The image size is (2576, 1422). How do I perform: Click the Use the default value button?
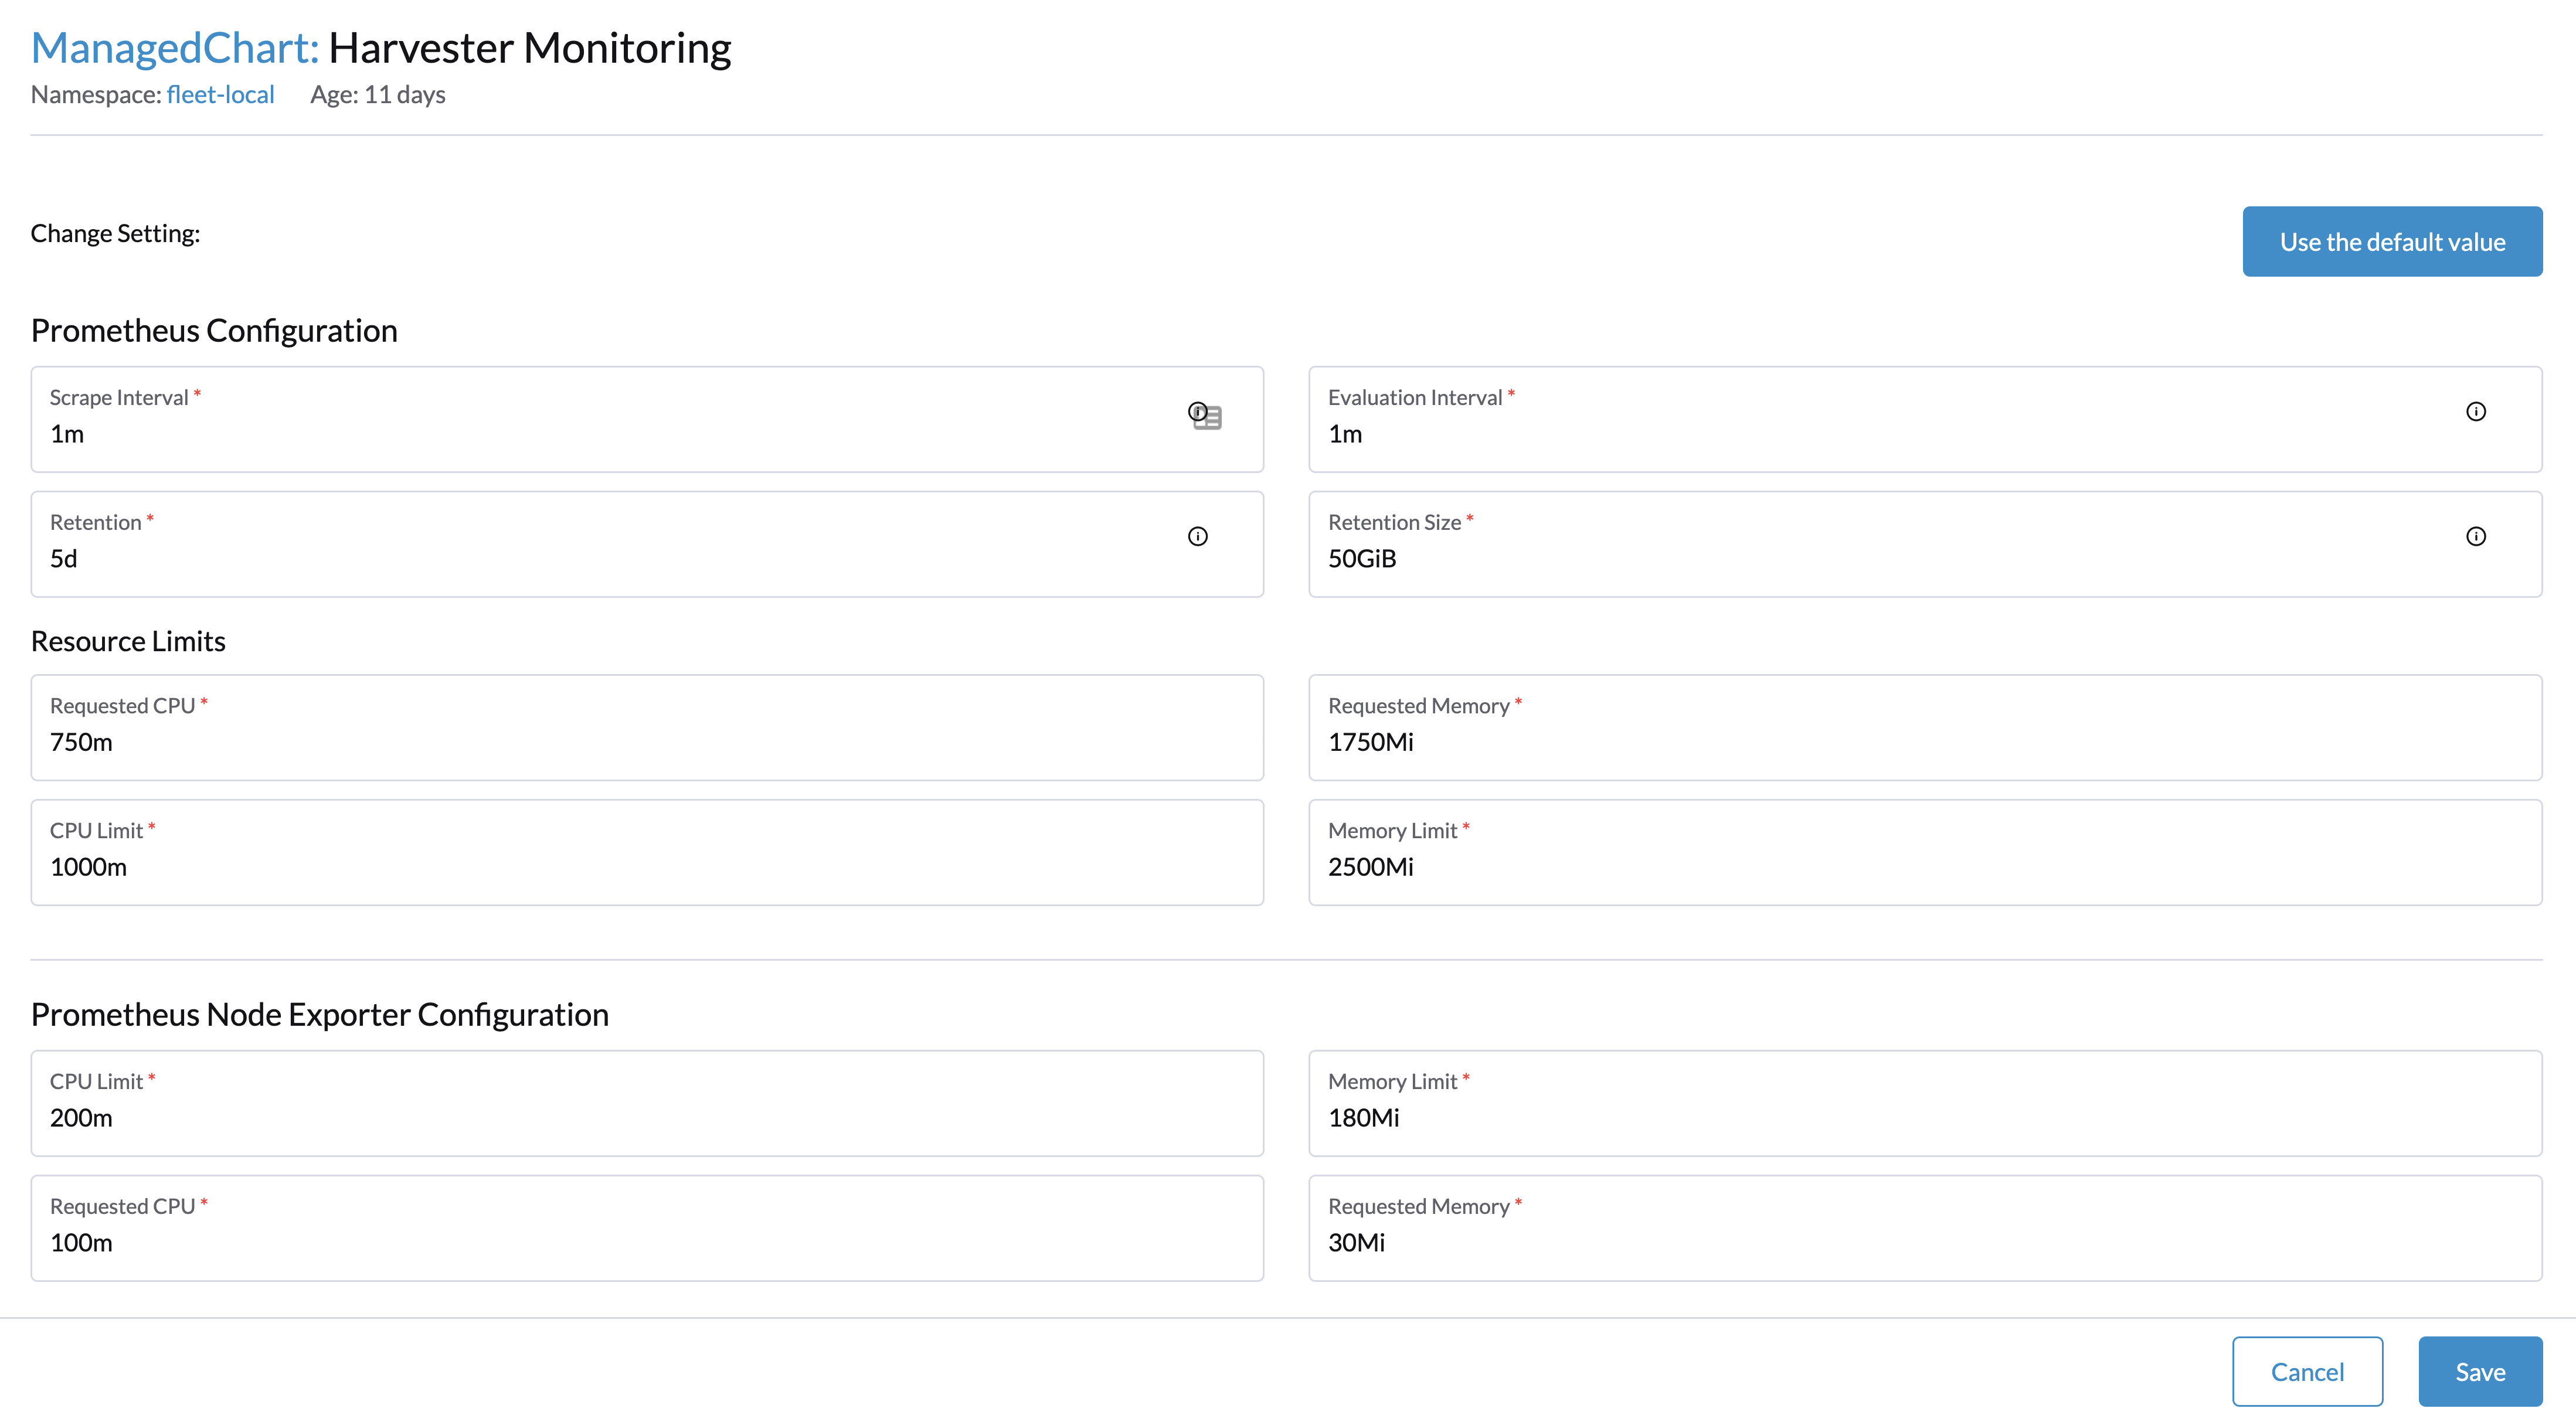coord(2392,241)
